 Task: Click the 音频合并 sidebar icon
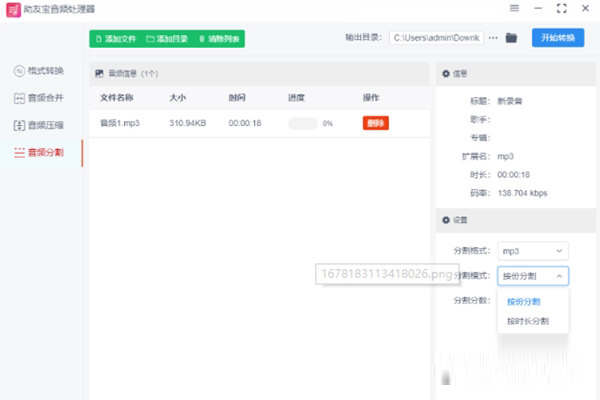[19, 98]
